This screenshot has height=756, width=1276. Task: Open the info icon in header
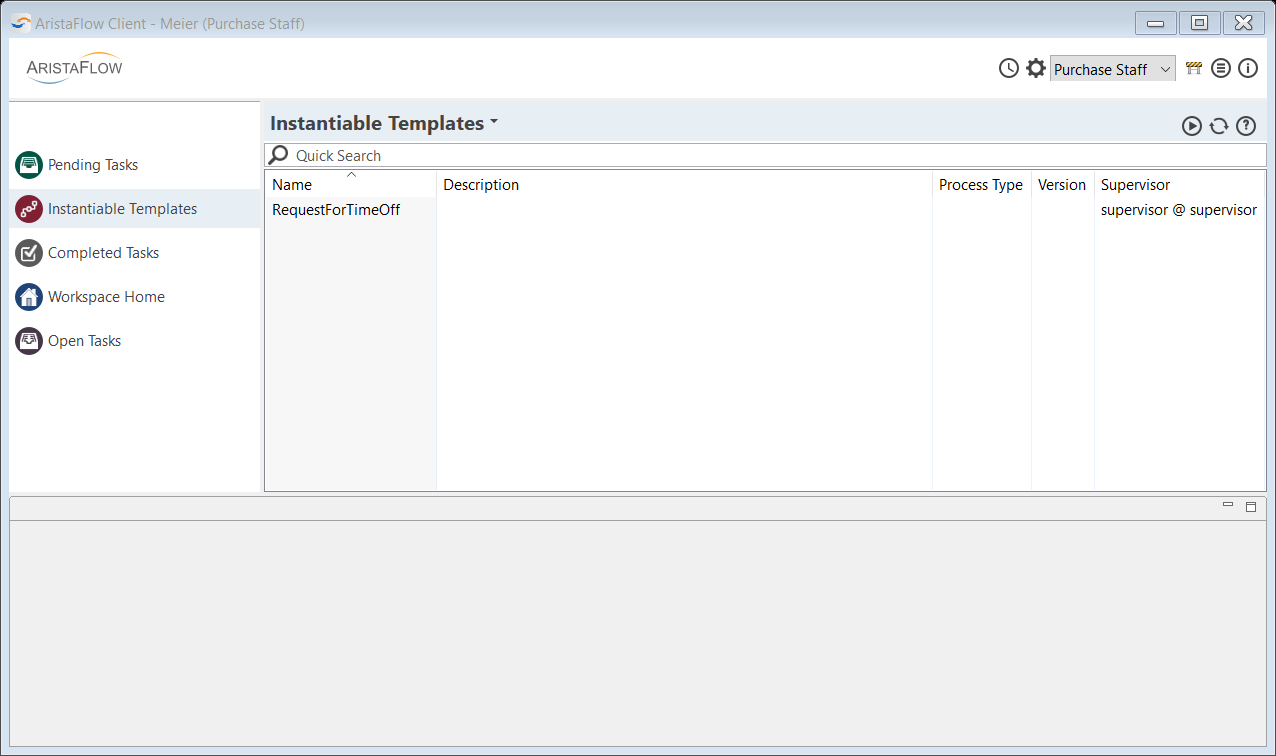pos(1247,68)
